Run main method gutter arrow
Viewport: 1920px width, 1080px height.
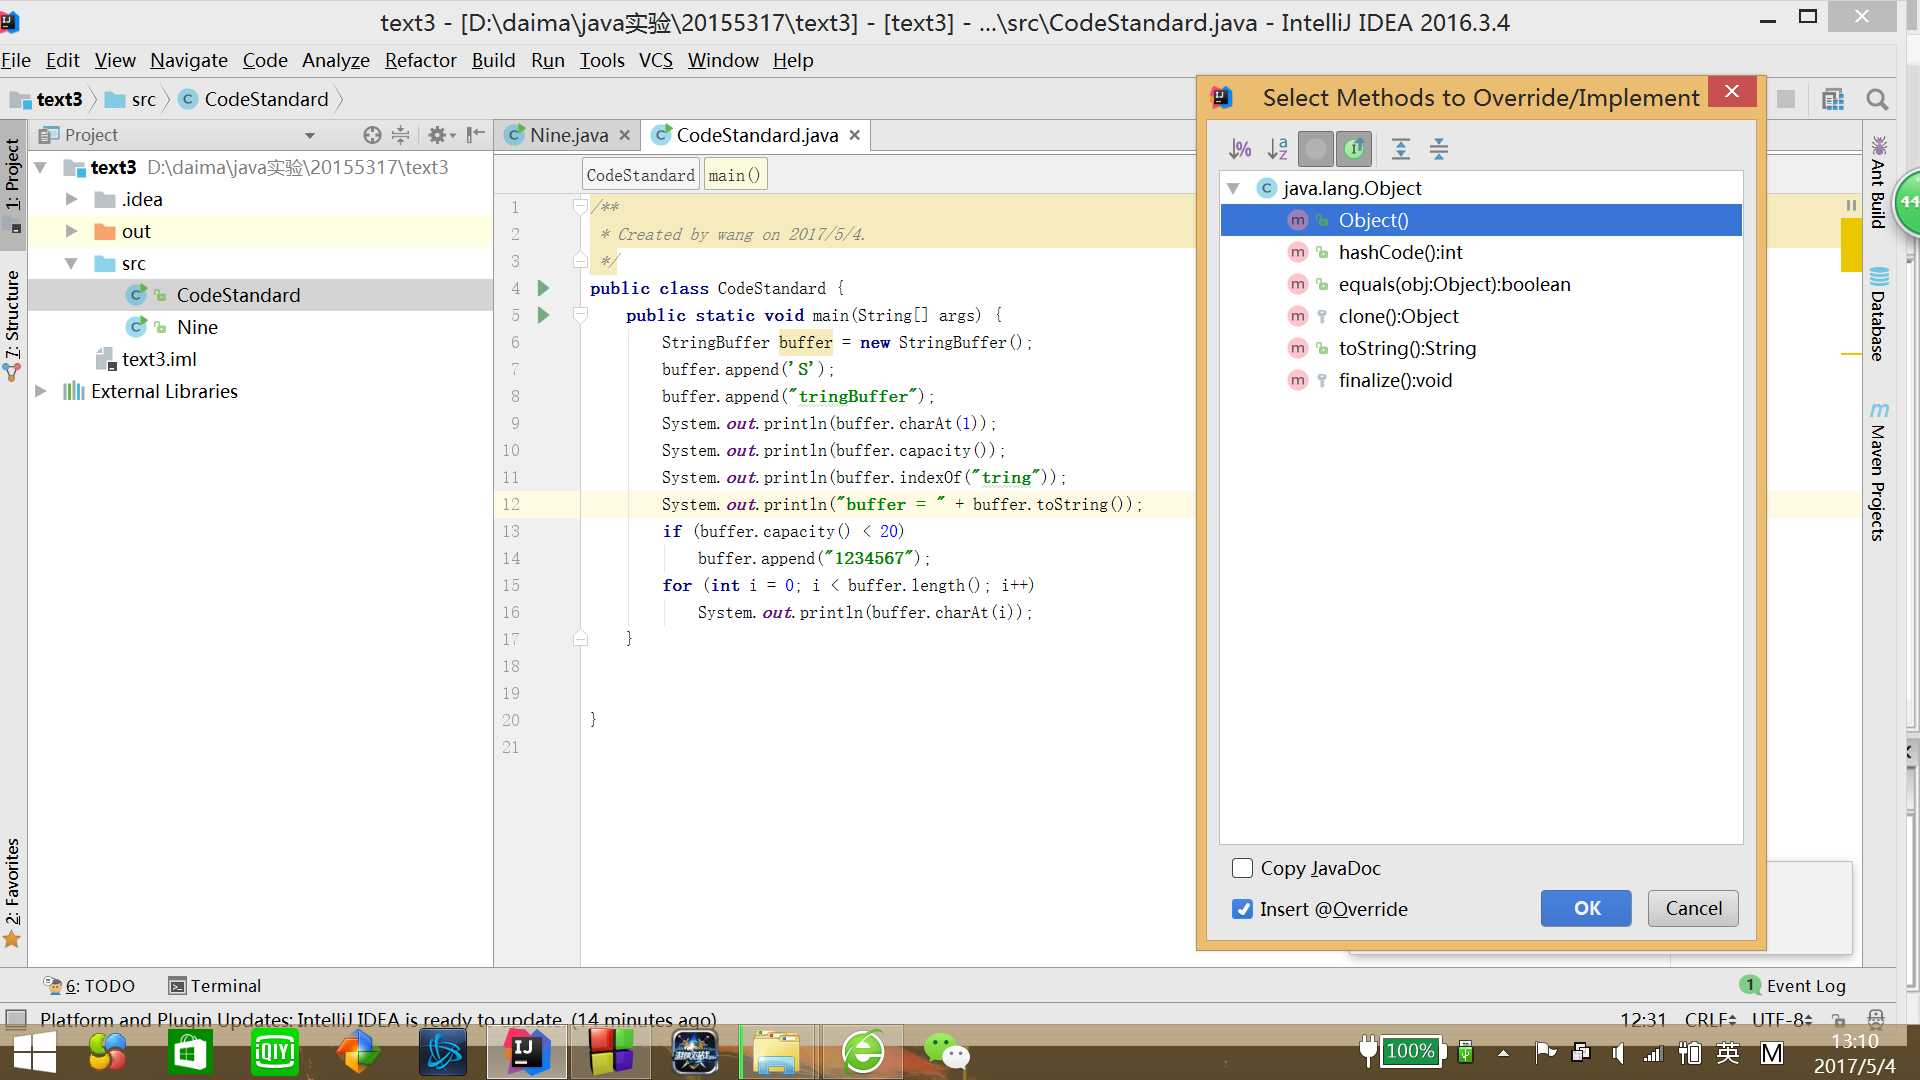pos(543,315)
